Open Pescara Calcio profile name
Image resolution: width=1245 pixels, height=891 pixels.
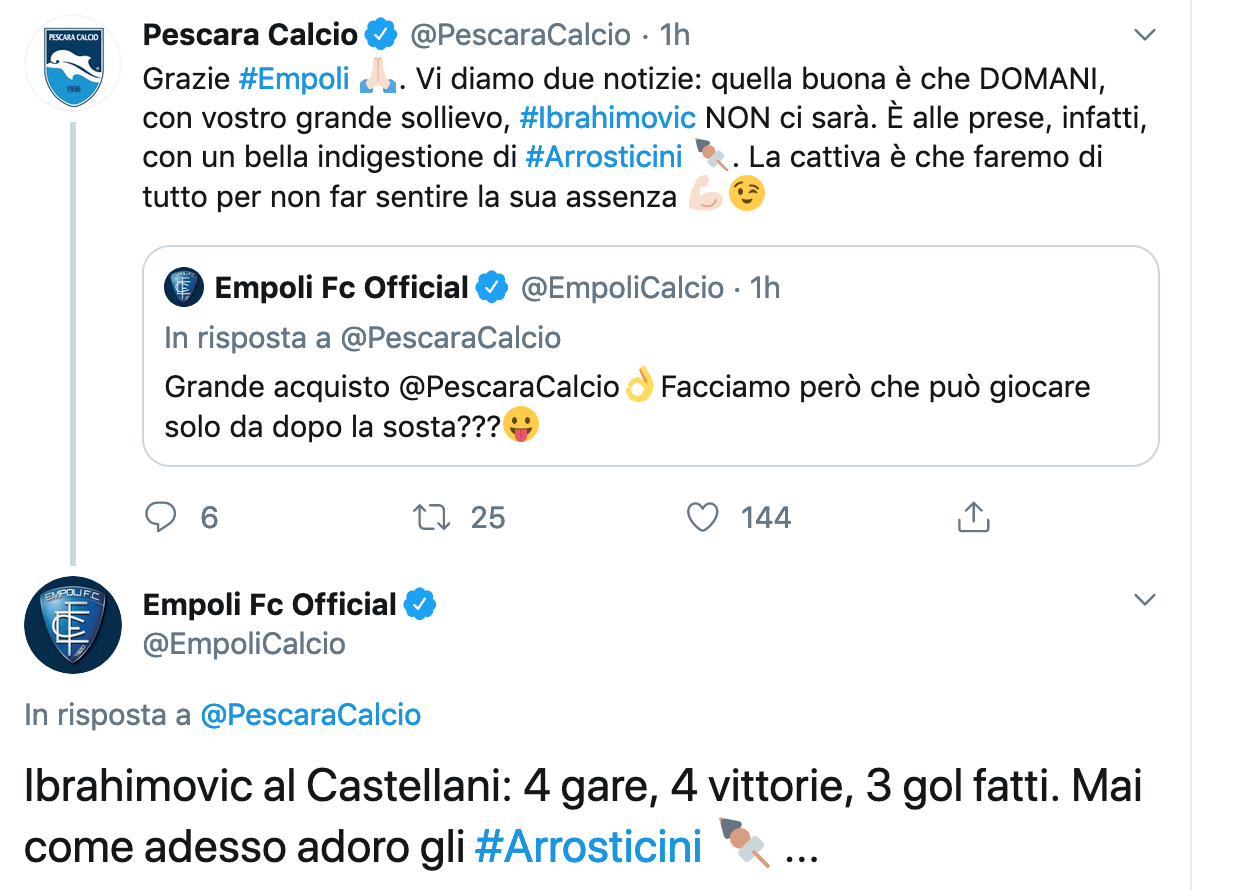250,35
